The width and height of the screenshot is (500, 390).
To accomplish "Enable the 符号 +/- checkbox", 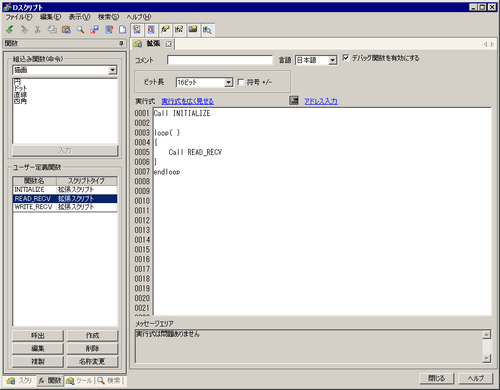I will coord(240,82).
